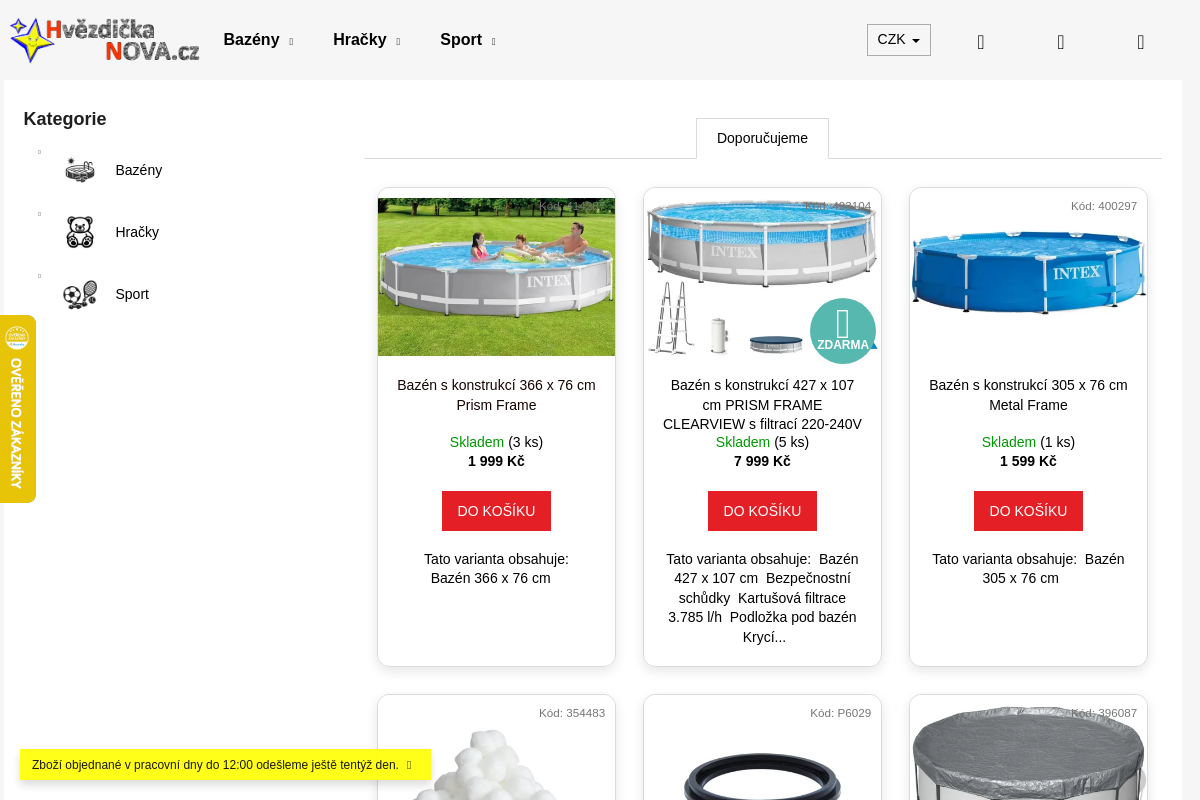The height and width of the screenshot is (800, 1200).
Task: Click the description Tato varianta obsahuje: Bazén 305 x 76 cm
Action: tap(1028, 569)
